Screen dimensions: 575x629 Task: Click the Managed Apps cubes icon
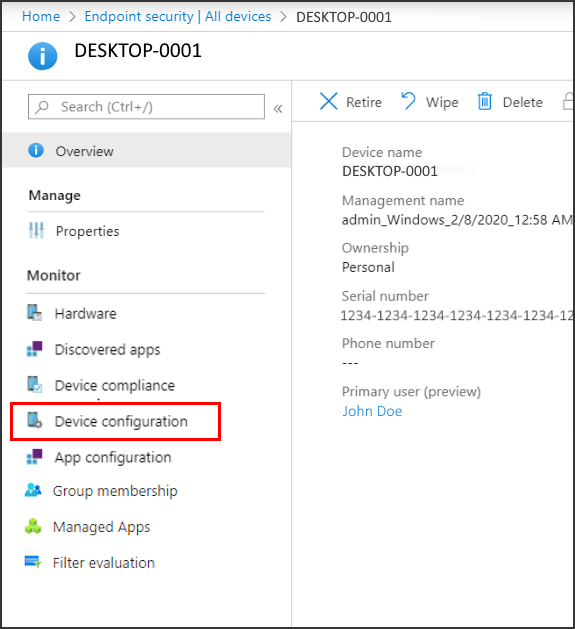coord(33,526)
